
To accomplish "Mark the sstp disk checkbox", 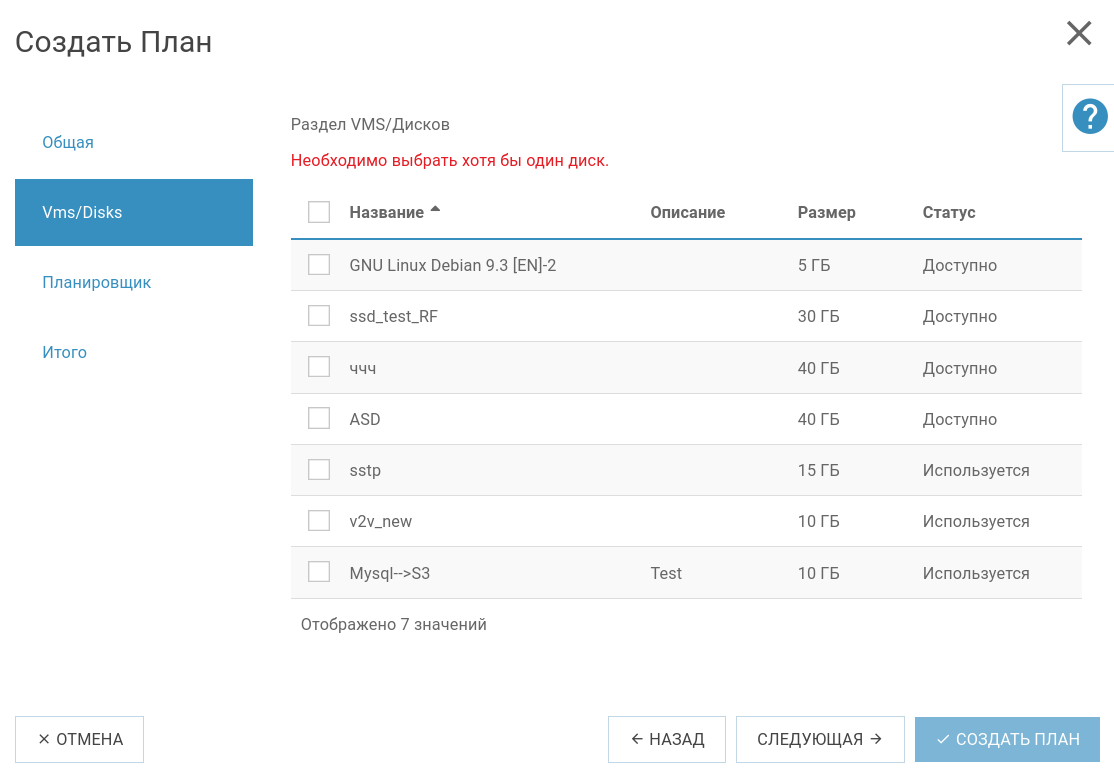I will click(x=319, y=470).
